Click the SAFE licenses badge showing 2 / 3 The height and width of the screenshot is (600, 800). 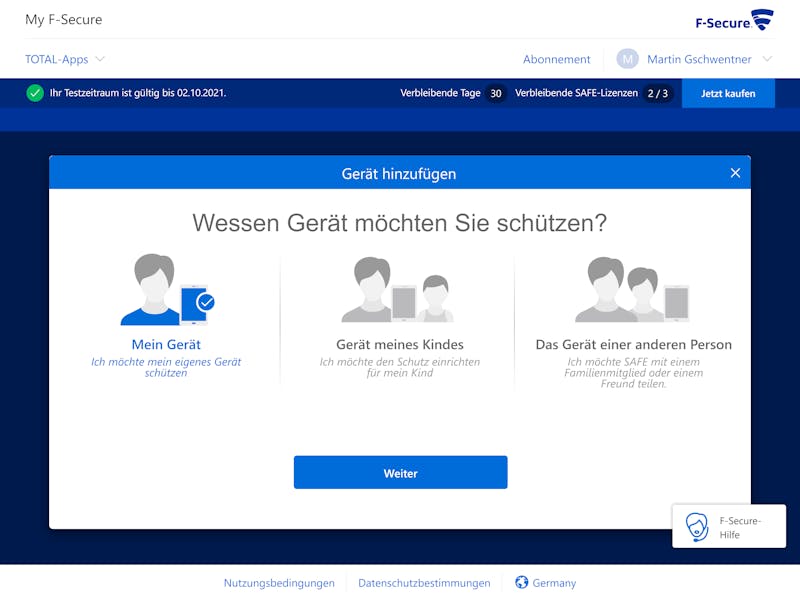coord(658,93)
